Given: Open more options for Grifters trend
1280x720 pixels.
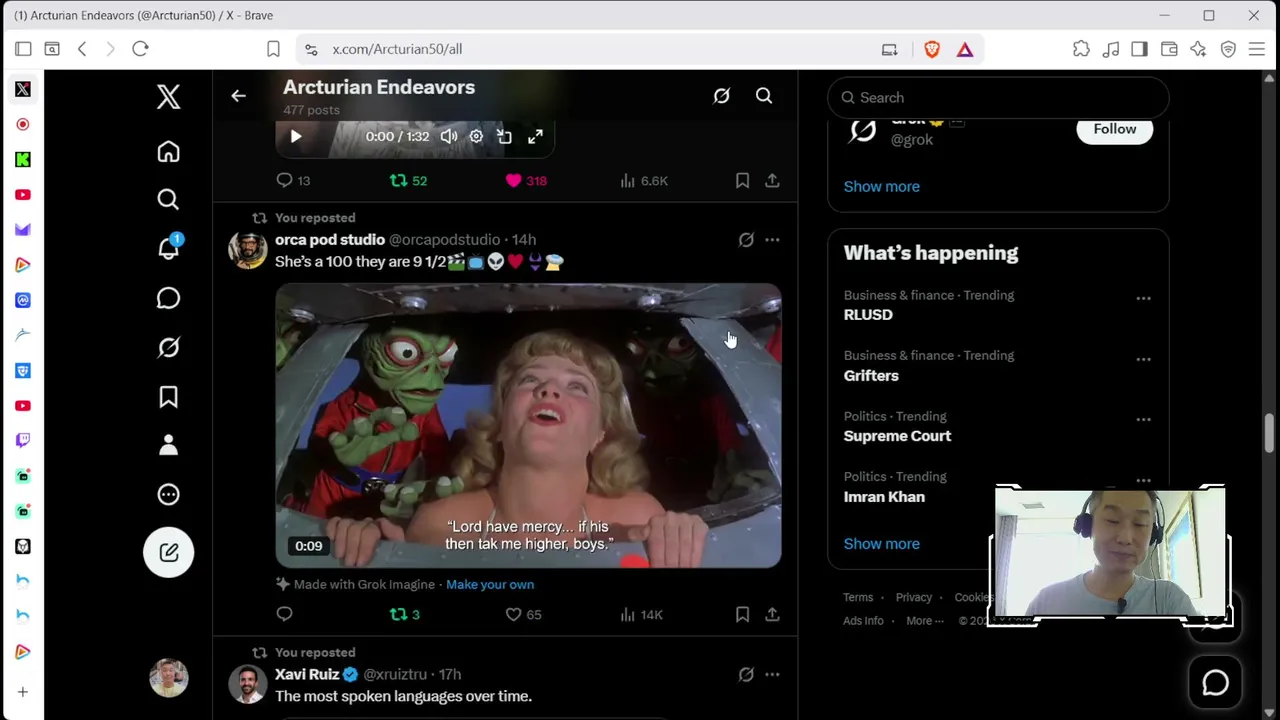Looking at the screenshot, I should [x=1143, y=359].
